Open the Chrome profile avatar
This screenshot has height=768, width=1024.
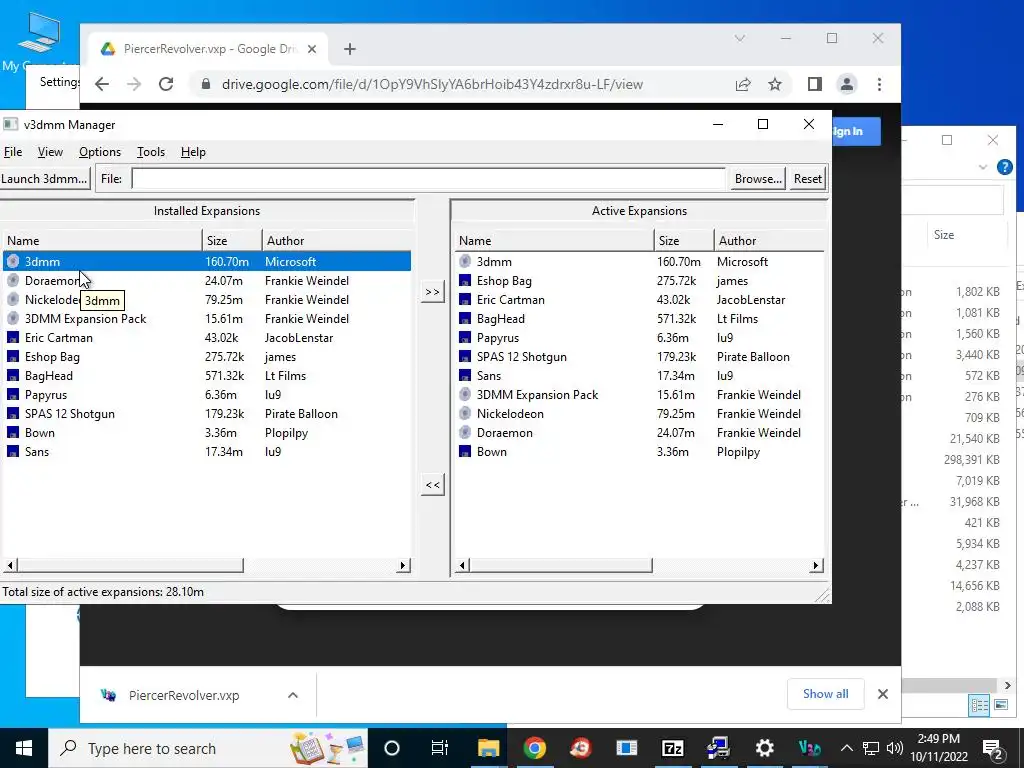point(847,84)
